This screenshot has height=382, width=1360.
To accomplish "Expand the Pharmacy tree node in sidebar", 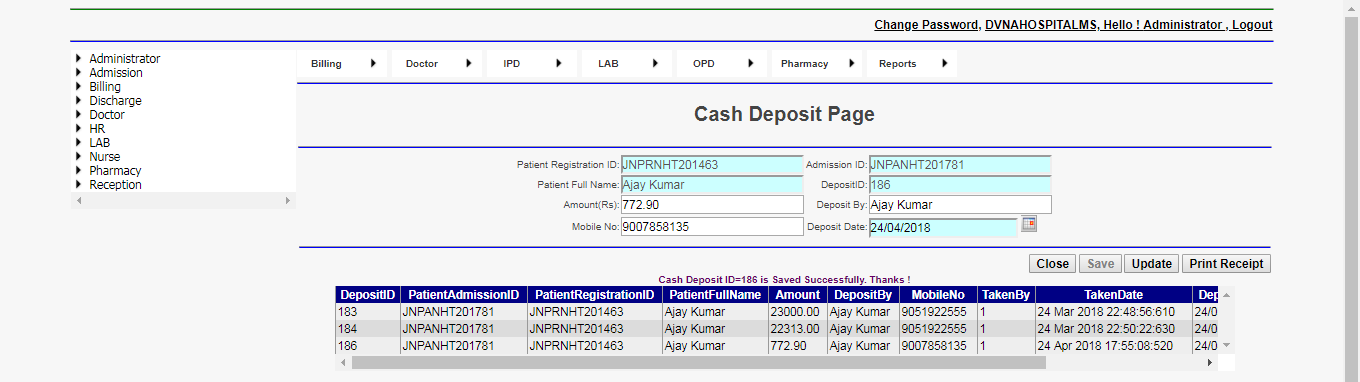I will pos(79,171).
